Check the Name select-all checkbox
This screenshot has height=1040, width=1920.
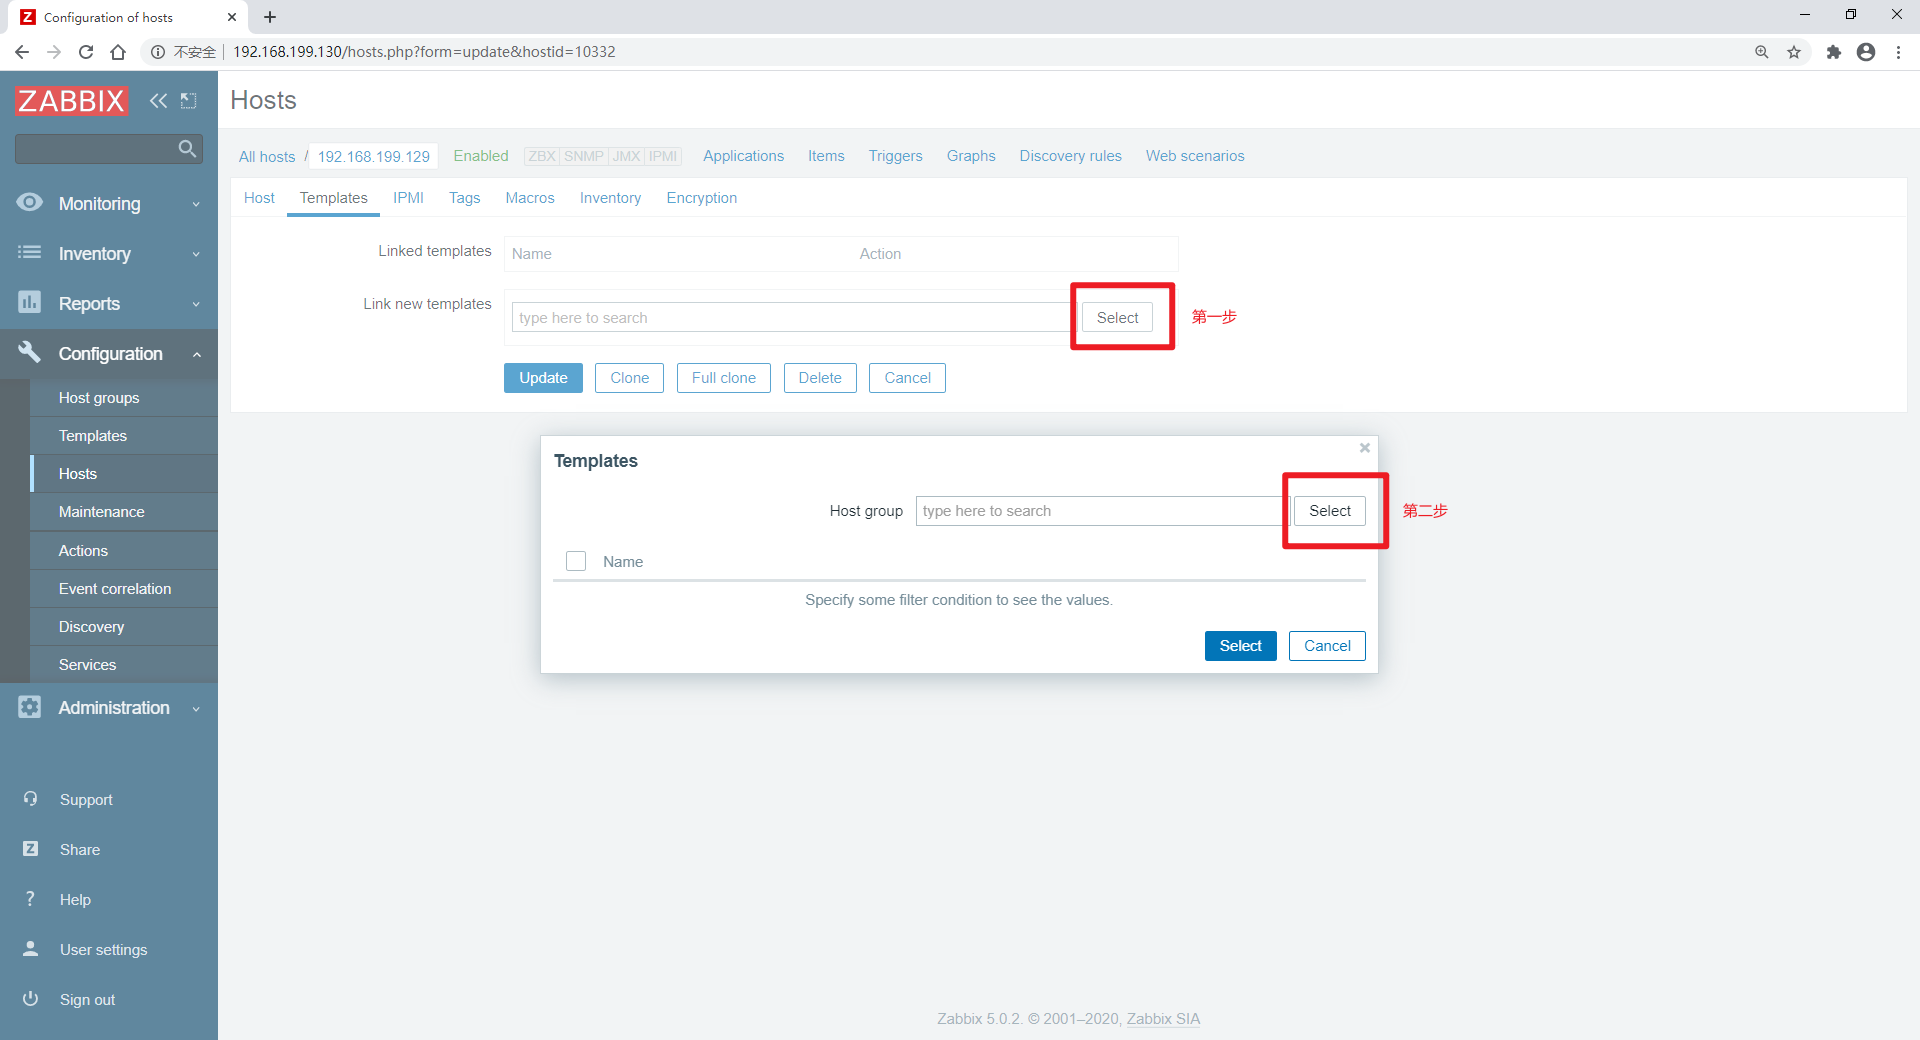tap(576, 561)
